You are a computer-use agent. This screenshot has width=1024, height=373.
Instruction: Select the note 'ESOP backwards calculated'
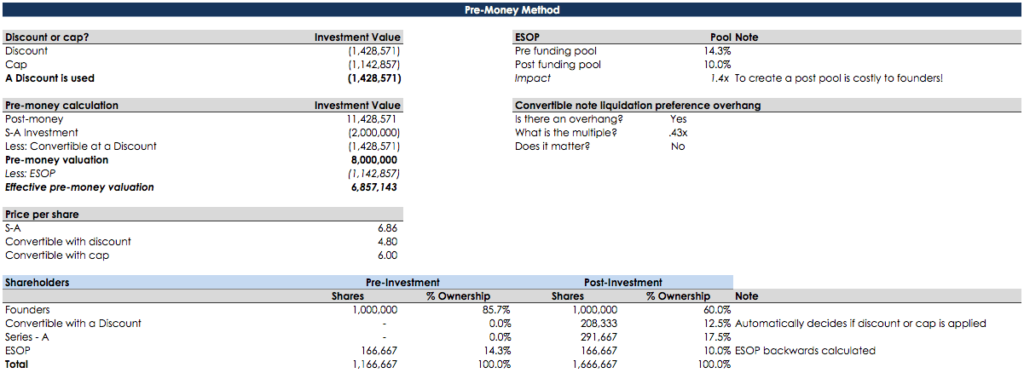(805, 351)
